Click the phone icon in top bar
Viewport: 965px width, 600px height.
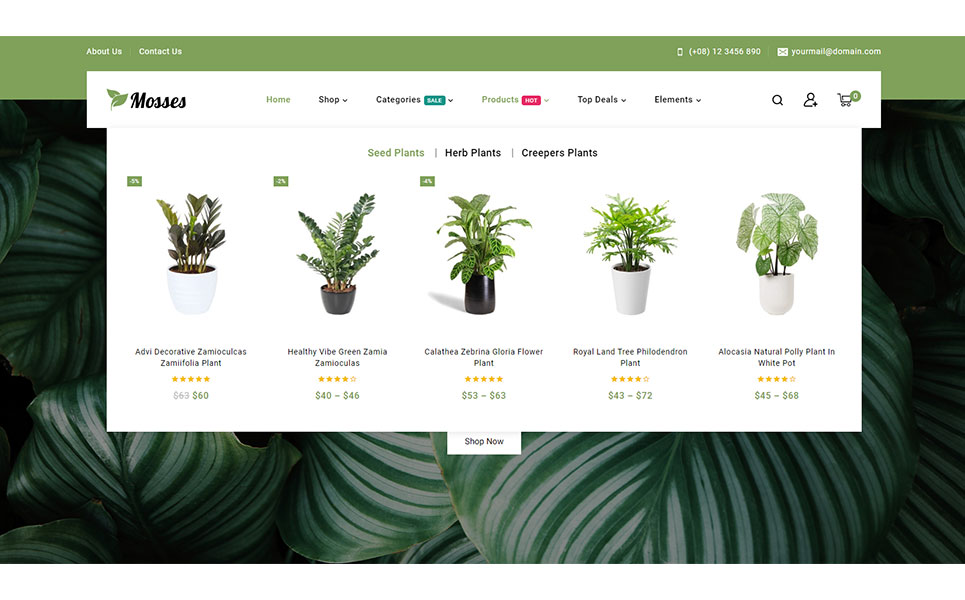[680, 52]
